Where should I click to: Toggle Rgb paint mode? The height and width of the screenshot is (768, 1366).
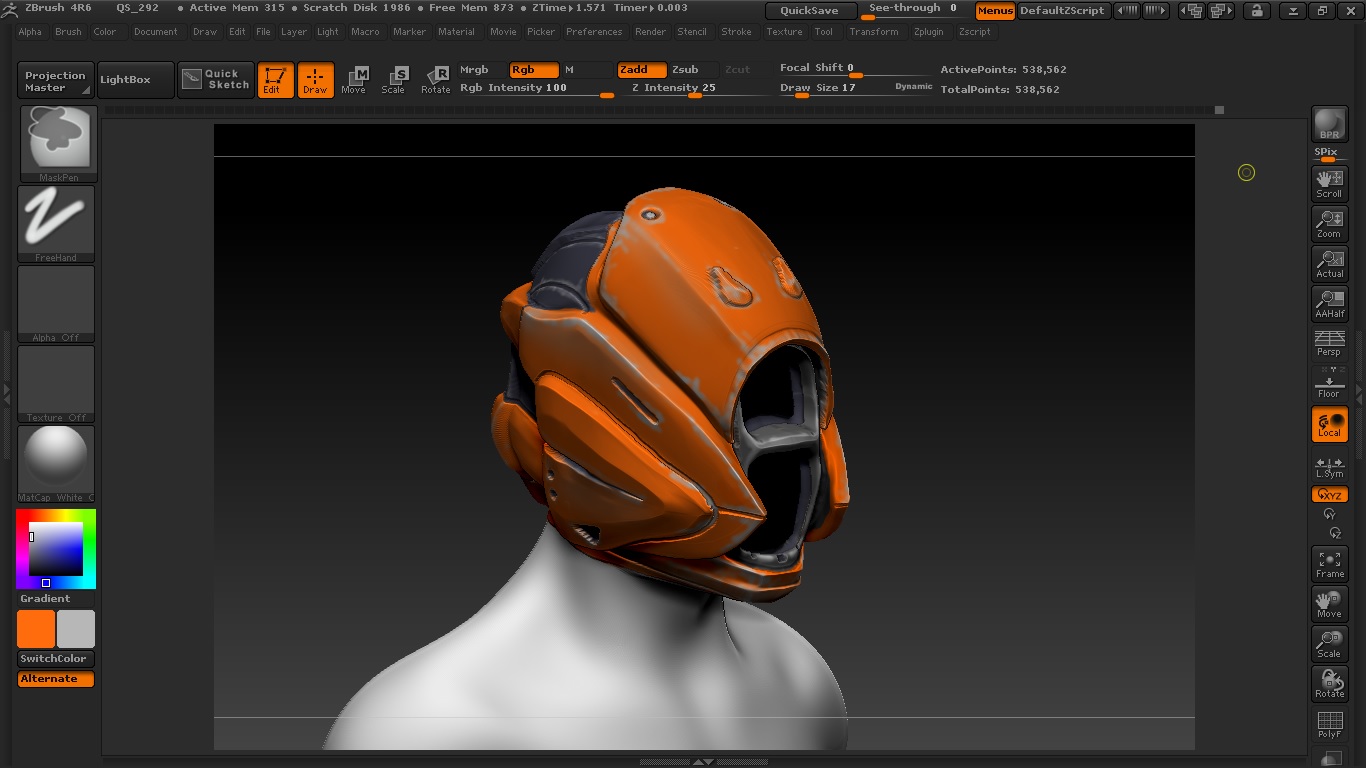point(534,70)
